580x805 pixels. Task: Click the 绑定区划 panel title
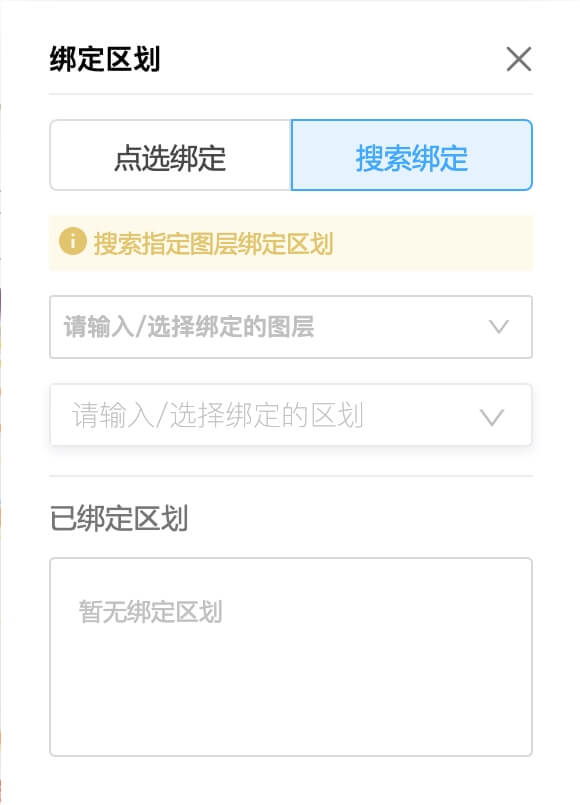pyautogui.click(x=105, y=59)
